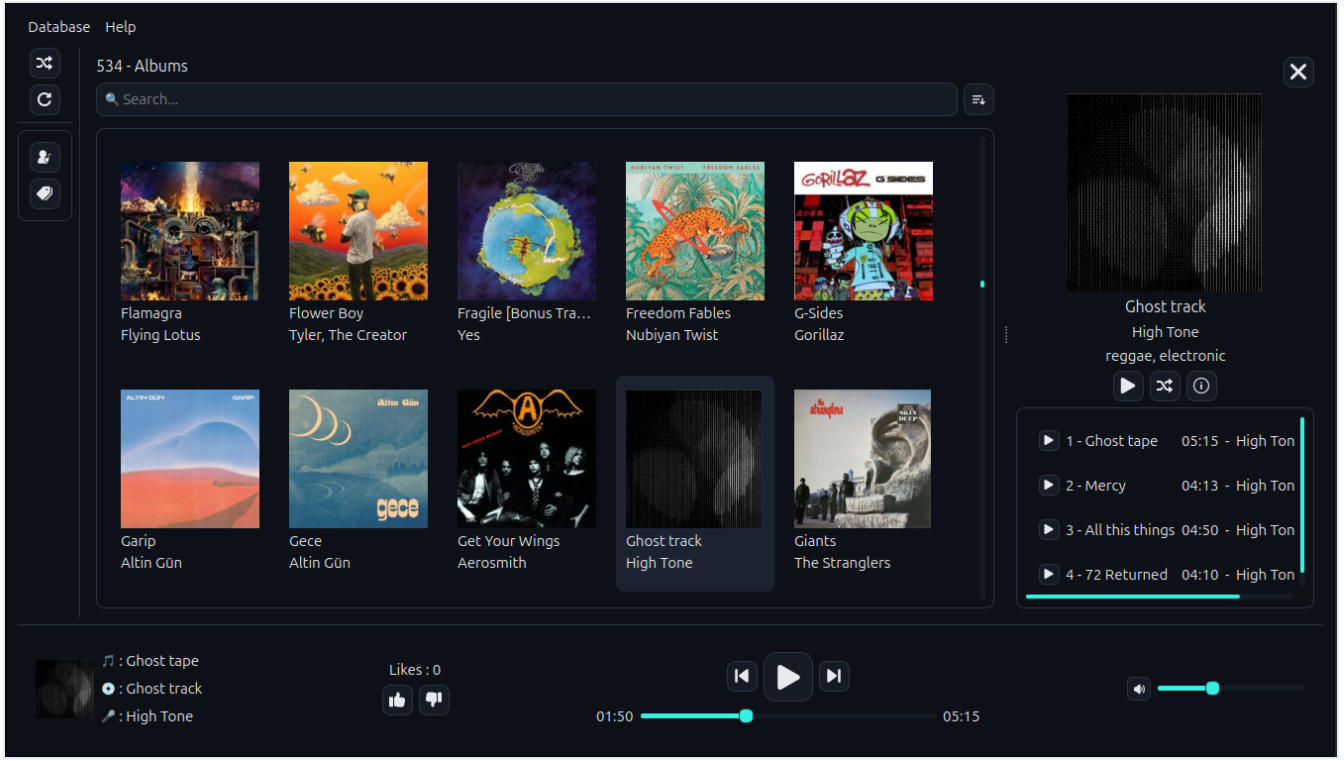The height and width of the screenshot is (761, 1344).
Task: Select the Gece album cover
Action: click(358, 459)
